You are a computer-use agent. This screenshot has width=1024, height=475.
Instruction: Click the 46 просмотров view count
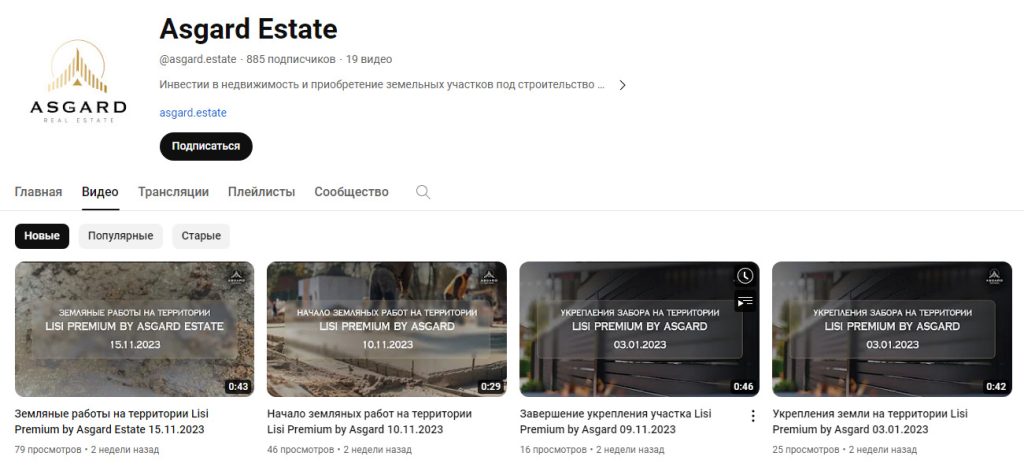click(300, 450)
